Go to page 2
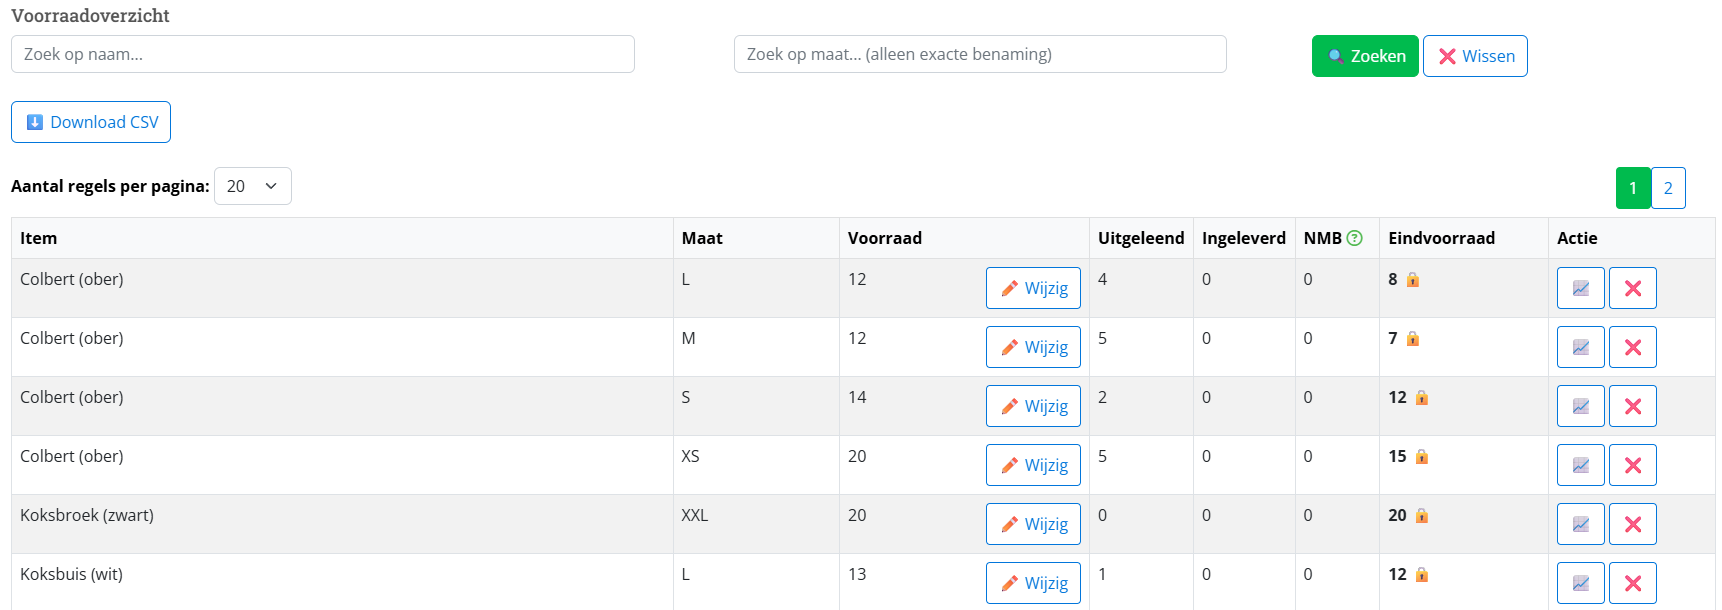This screenshot has width=1722, height=610. (1667, 188)
